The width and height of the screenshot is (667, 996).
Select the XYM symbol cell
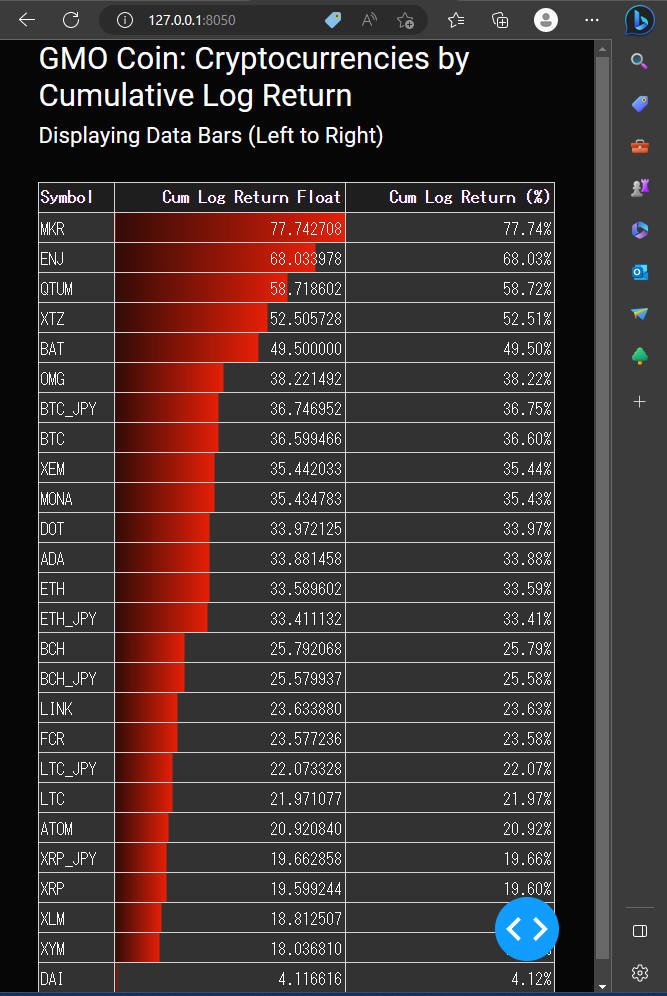[76, 948]
